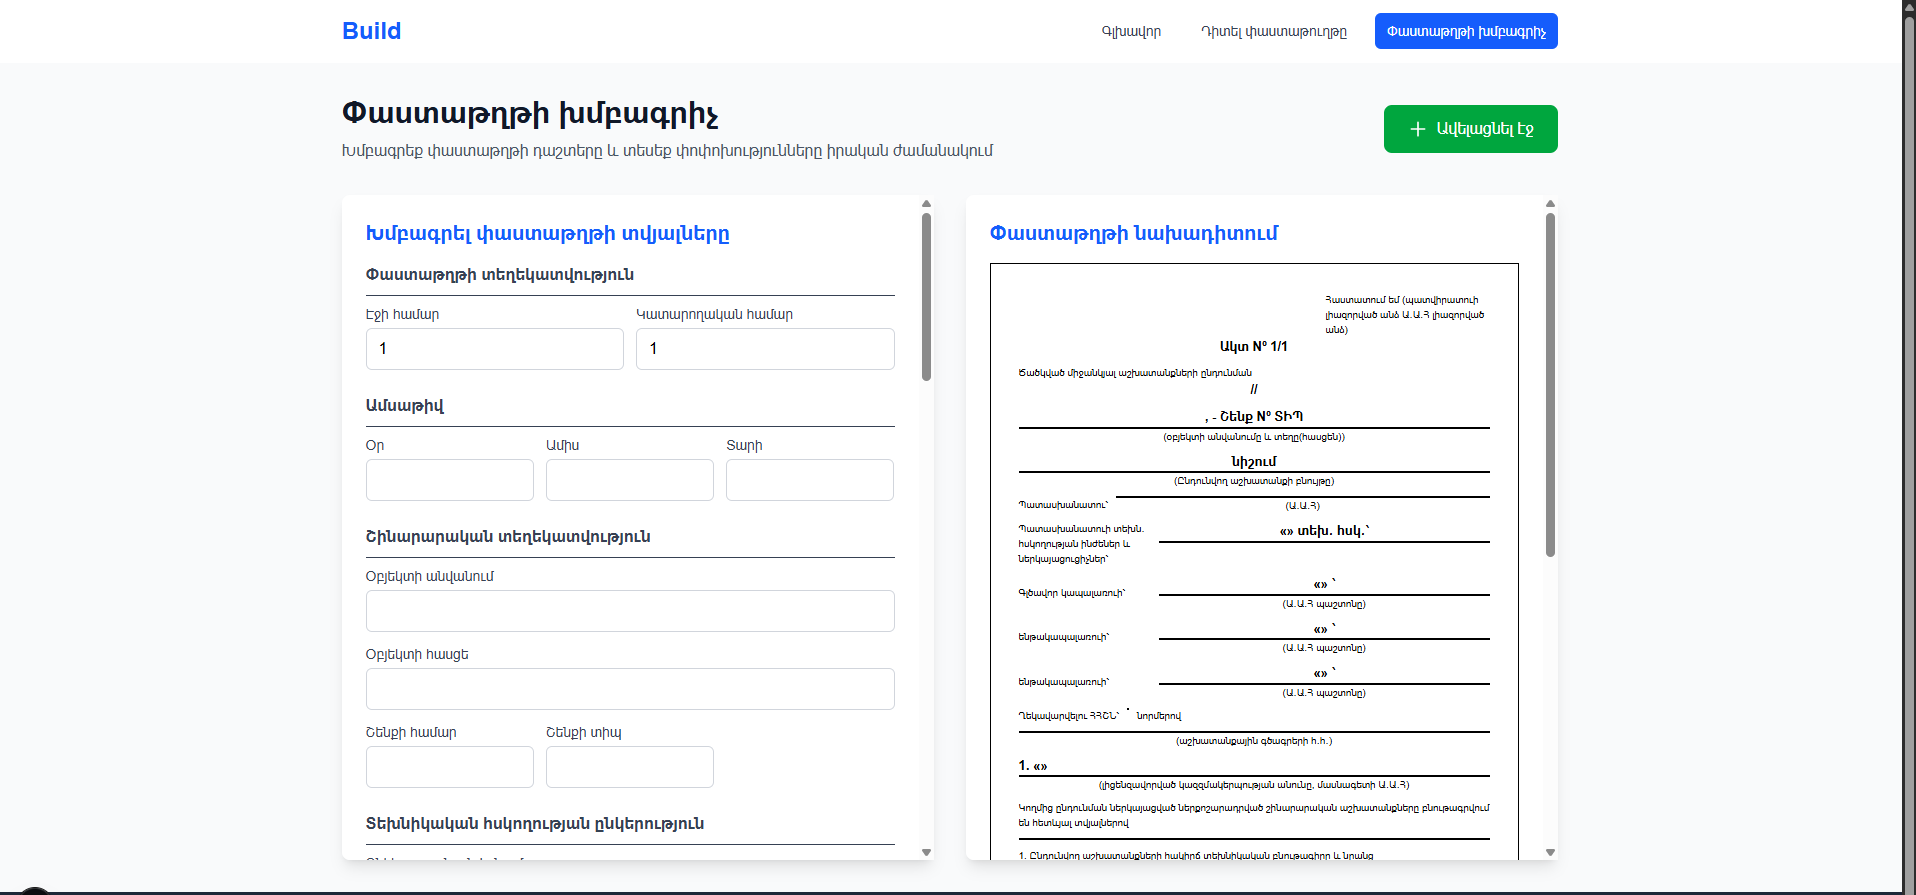The image size is (1916, 895).
Task: Click the preview panel scrollbar thumb
Action: 1550,385
